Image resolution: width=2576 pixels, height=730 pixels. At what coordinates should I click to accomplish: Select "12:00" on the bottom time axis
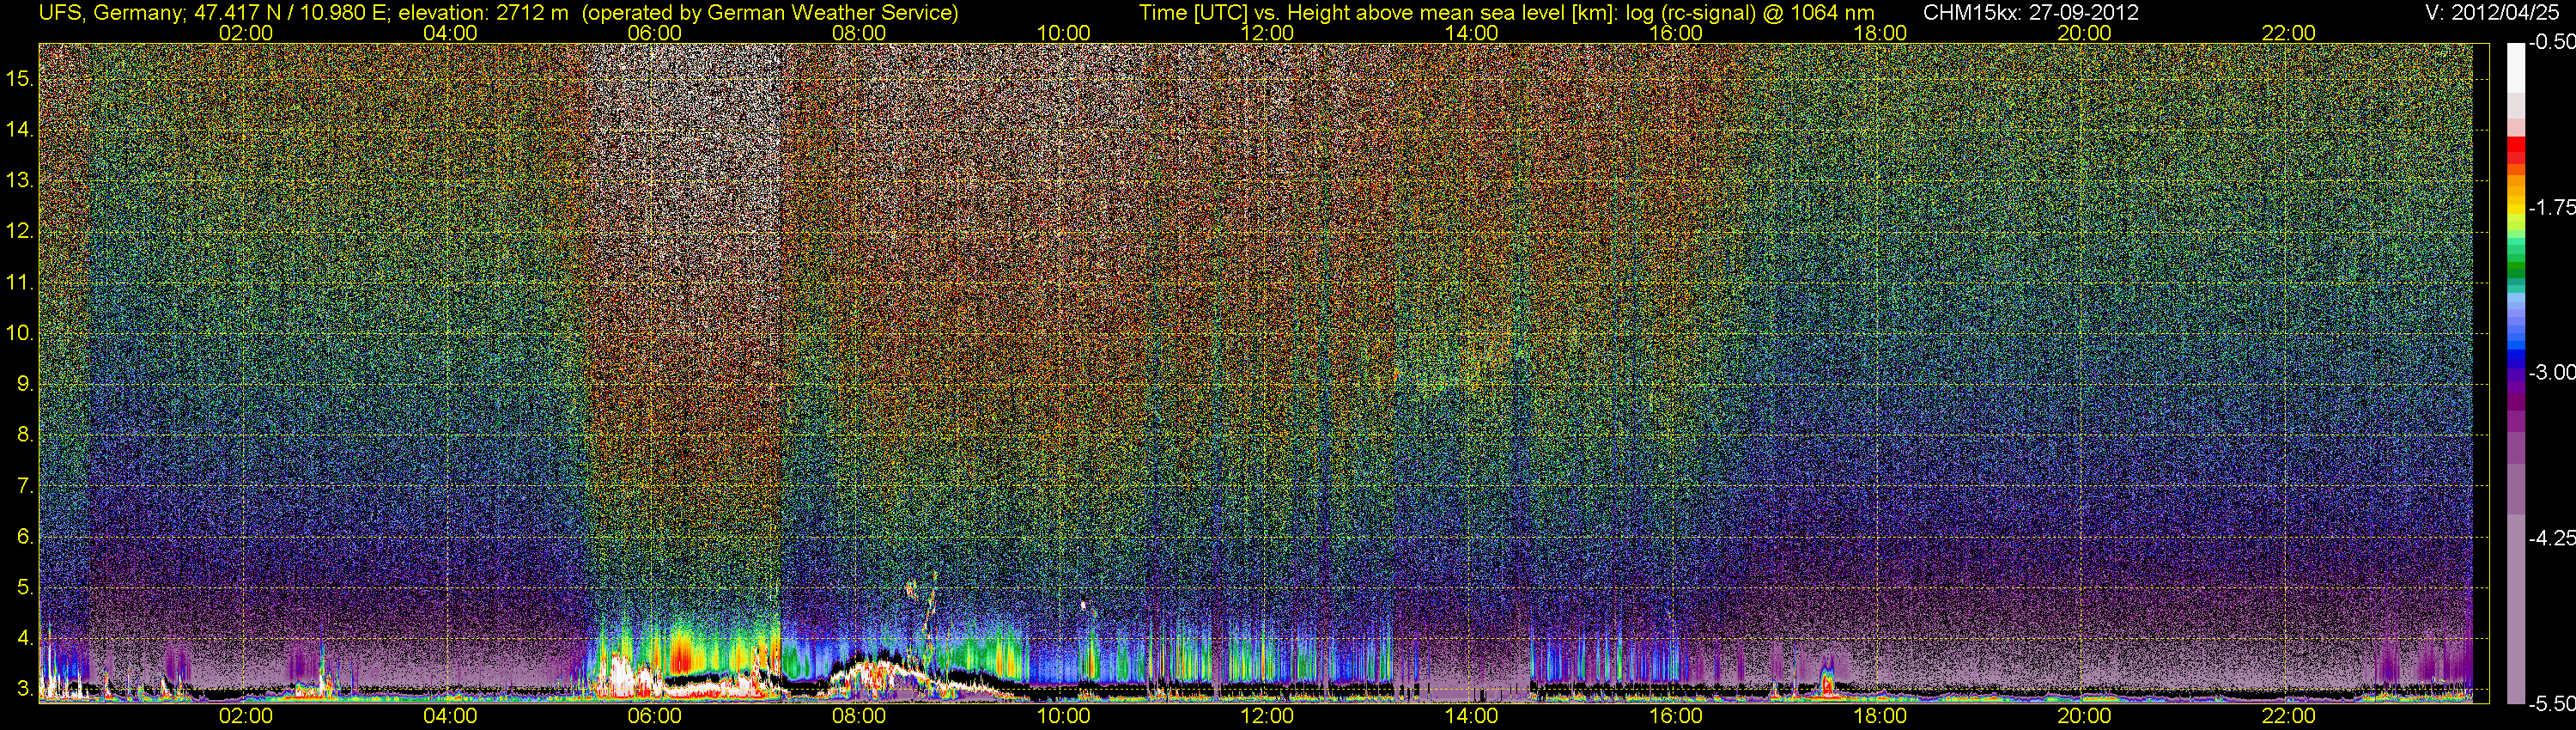(1267, 716)
